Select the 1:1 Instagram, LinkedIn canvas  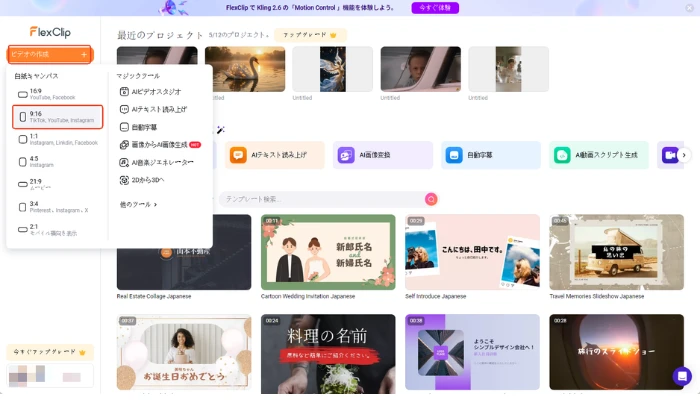[x=57, y=139]
